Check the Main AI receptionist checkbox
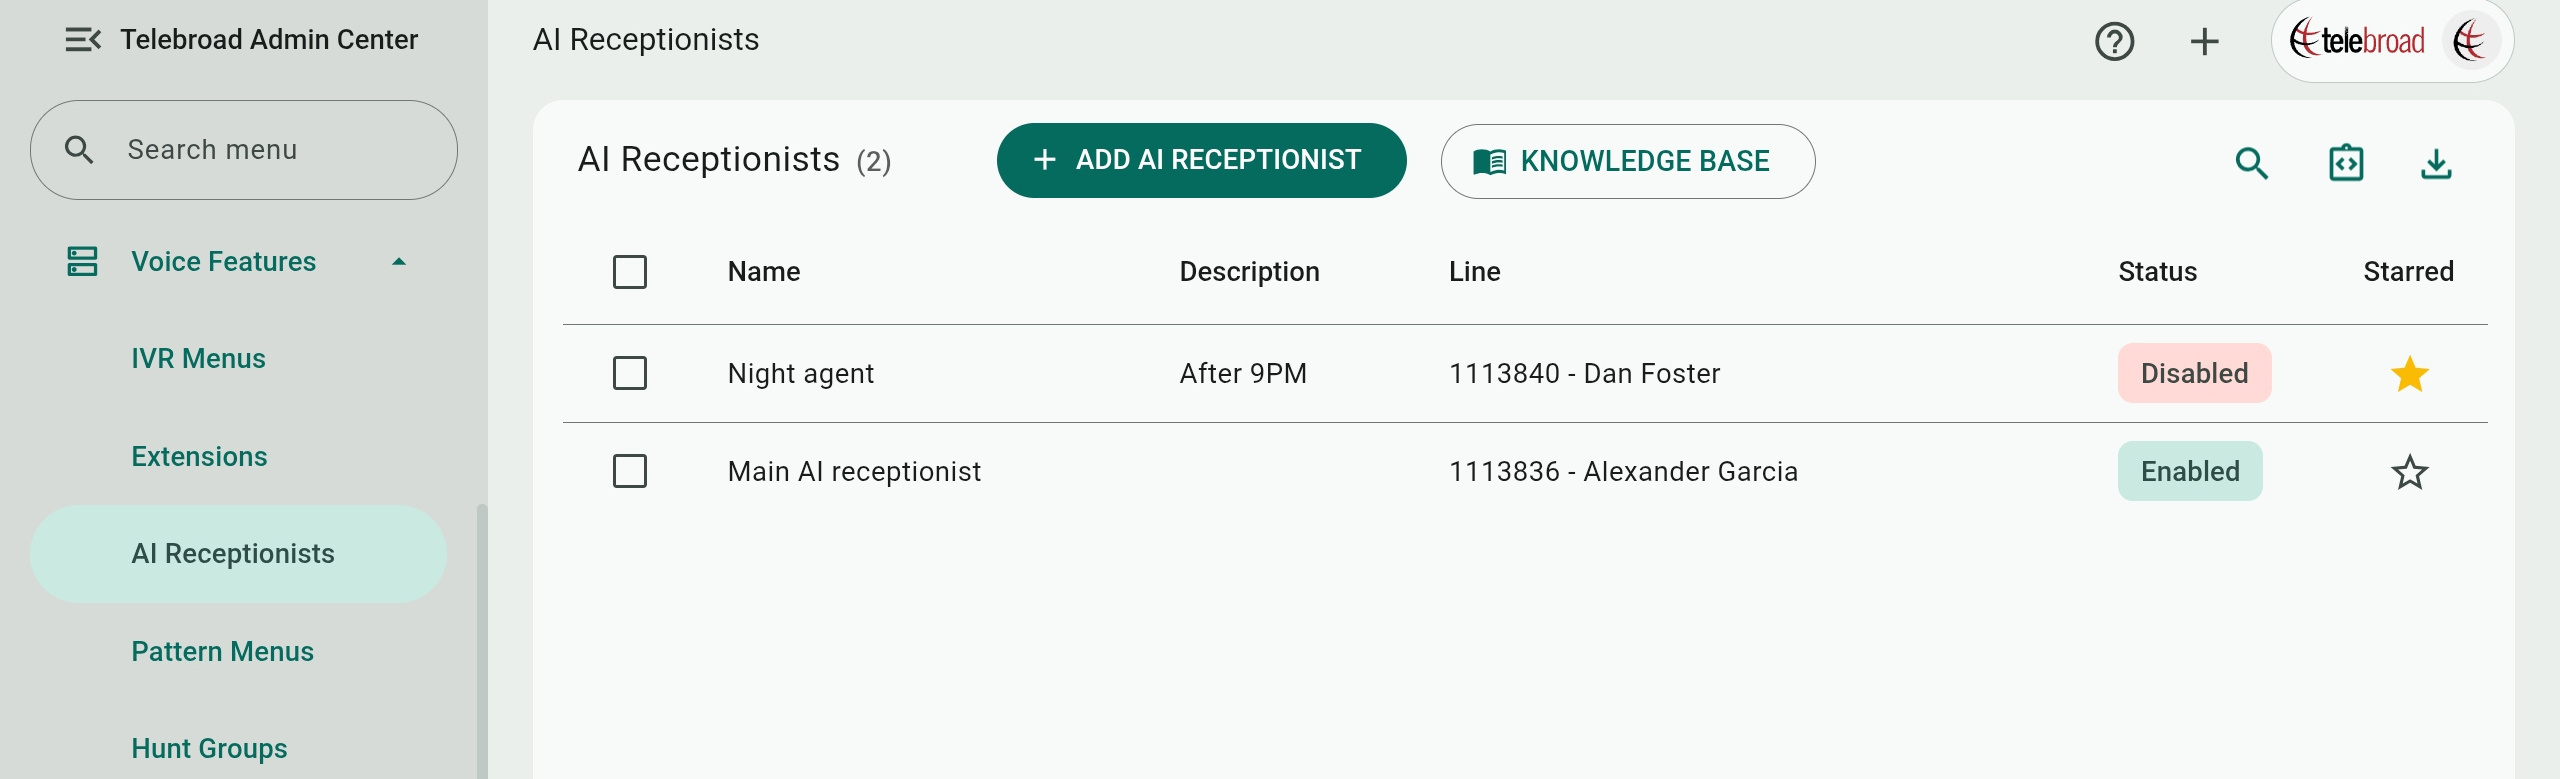 [x=630, y=471]
